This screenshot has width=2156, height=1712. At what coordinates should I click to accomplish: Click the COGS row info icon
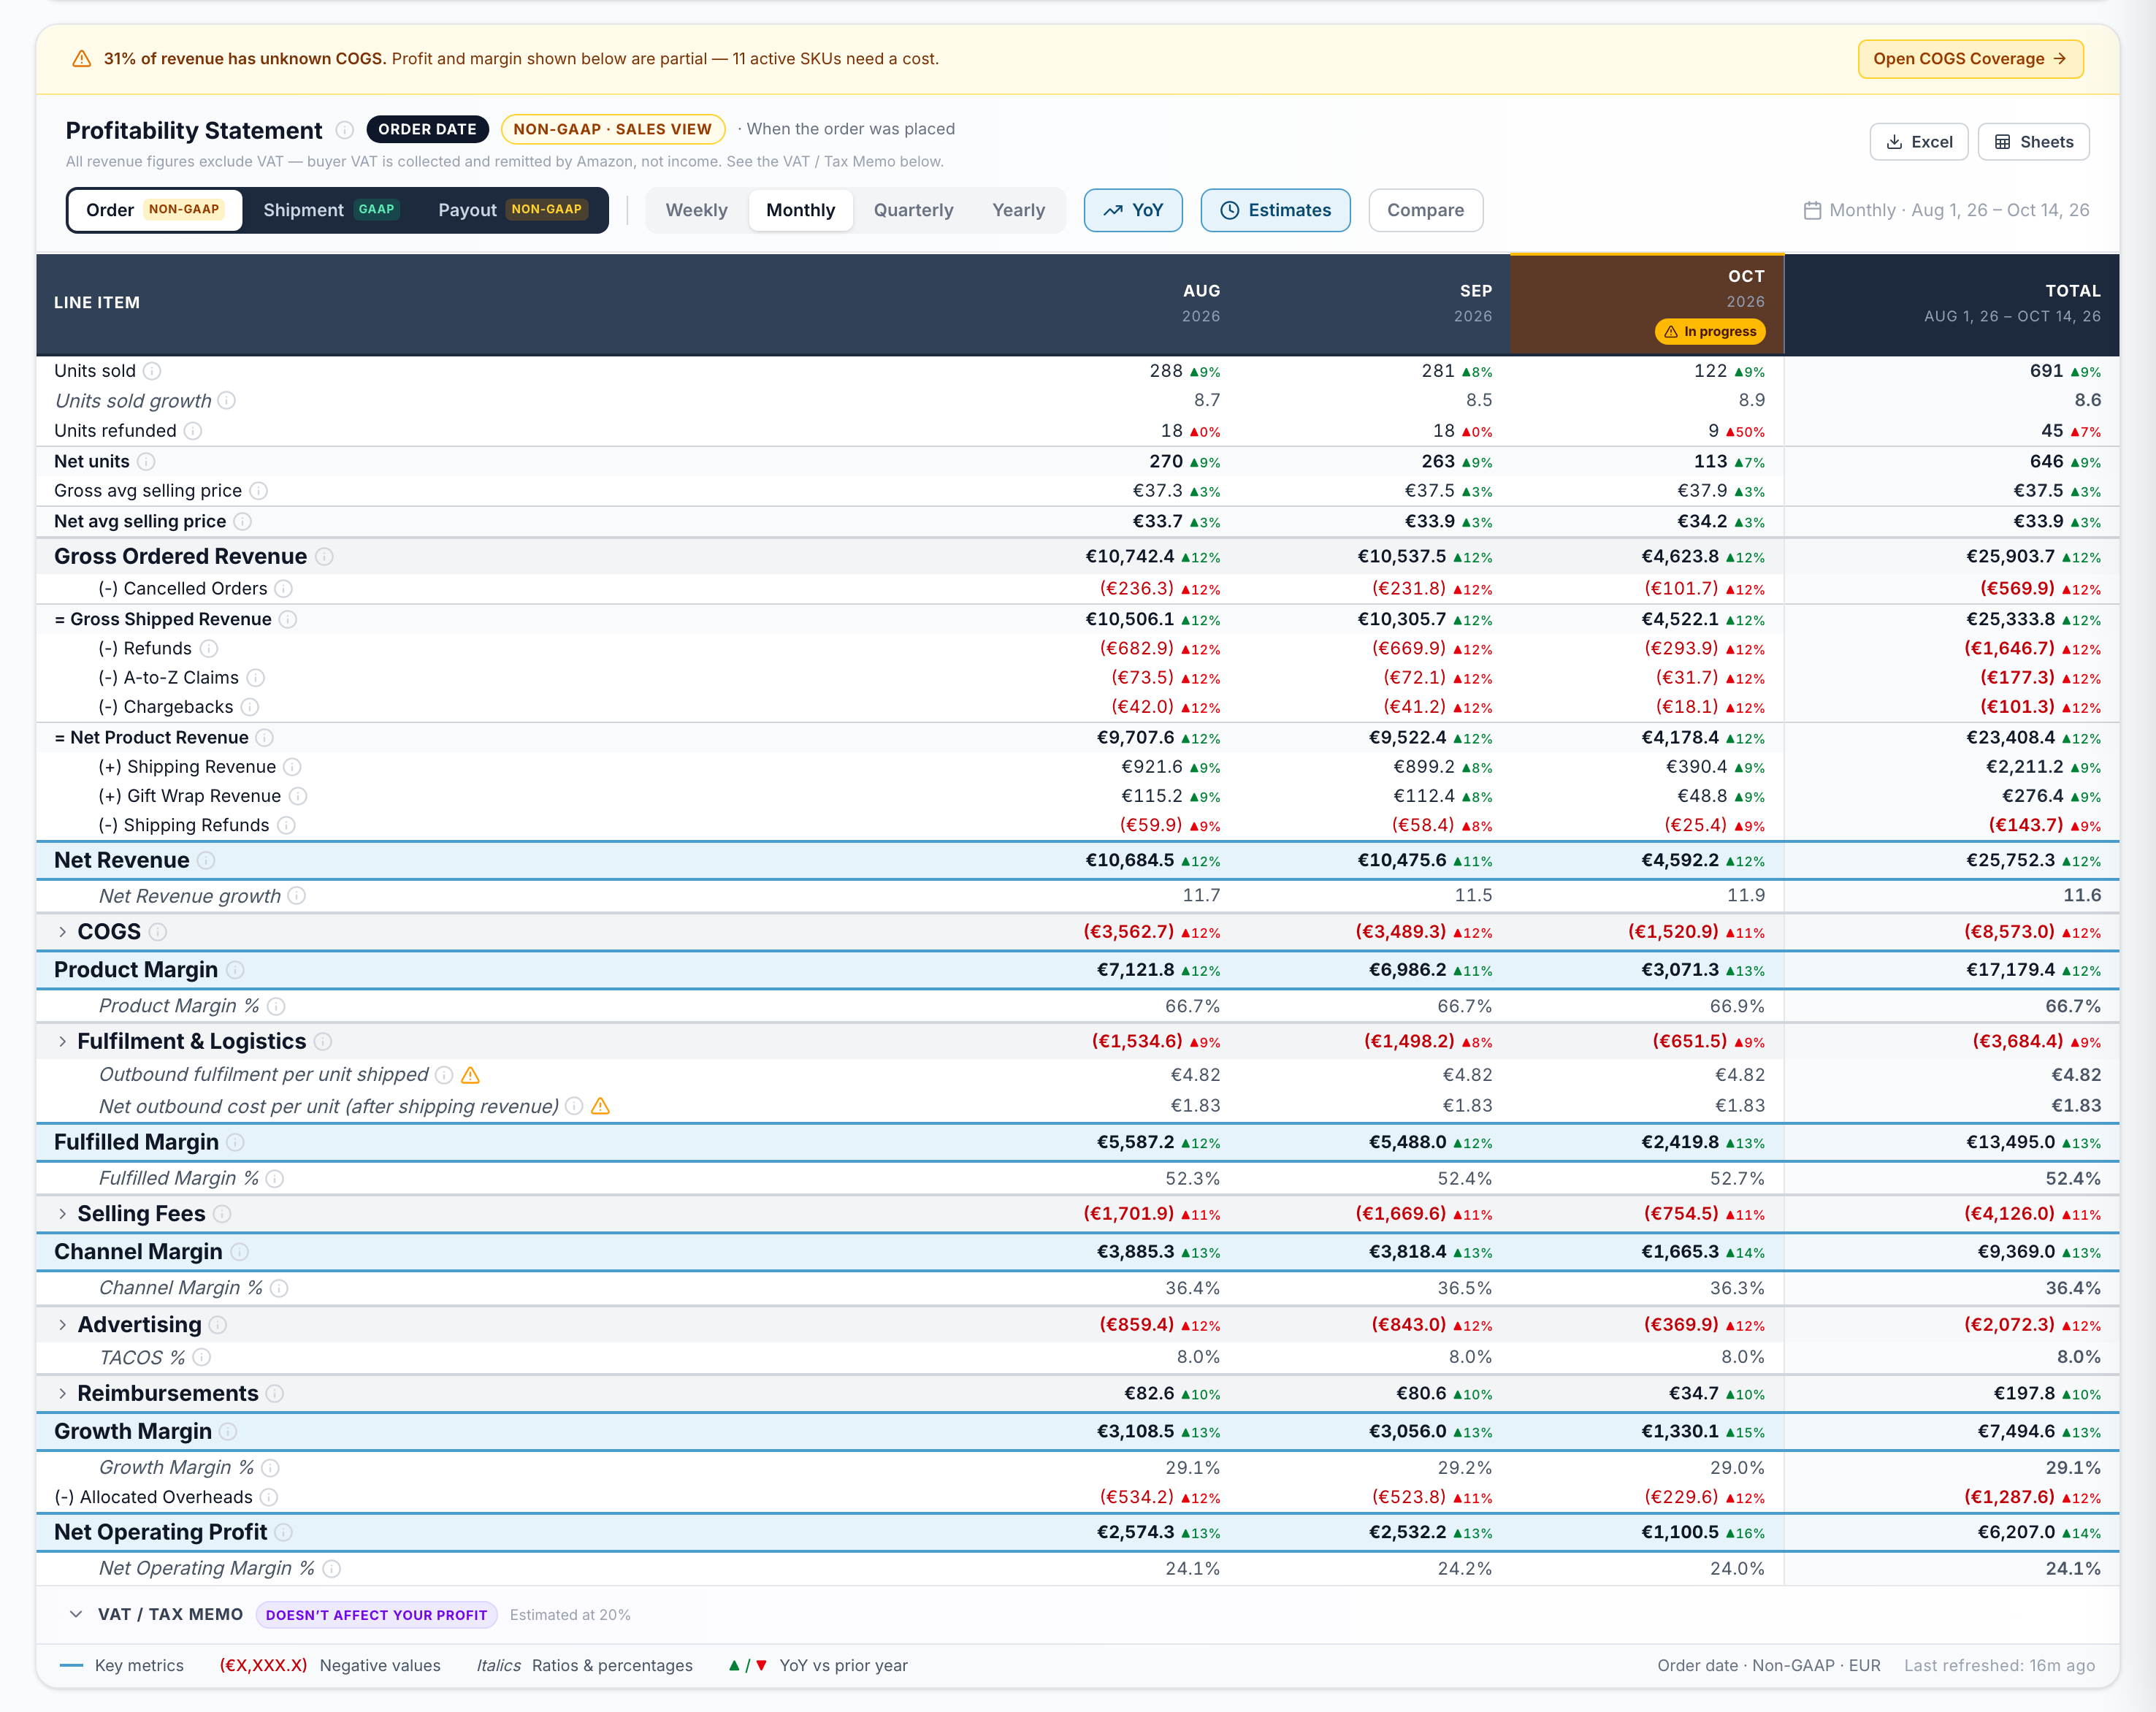tap(158, 932)
